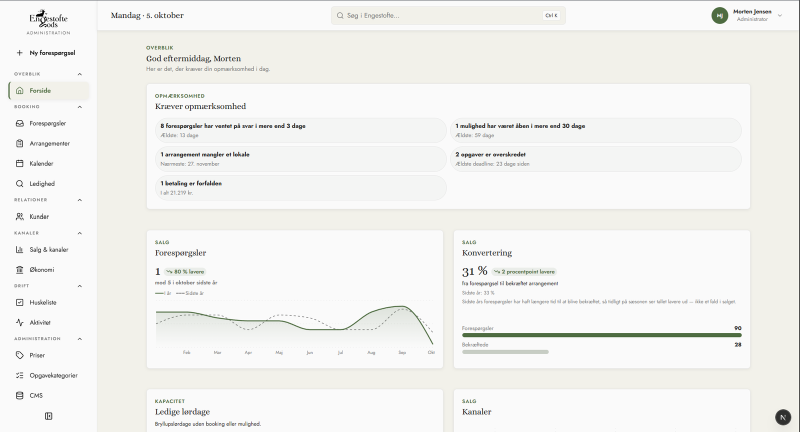The height and width of the screenshot is (432, 800).
Task: Go to Ledighed in the sidebar
Action: [48, 184]
